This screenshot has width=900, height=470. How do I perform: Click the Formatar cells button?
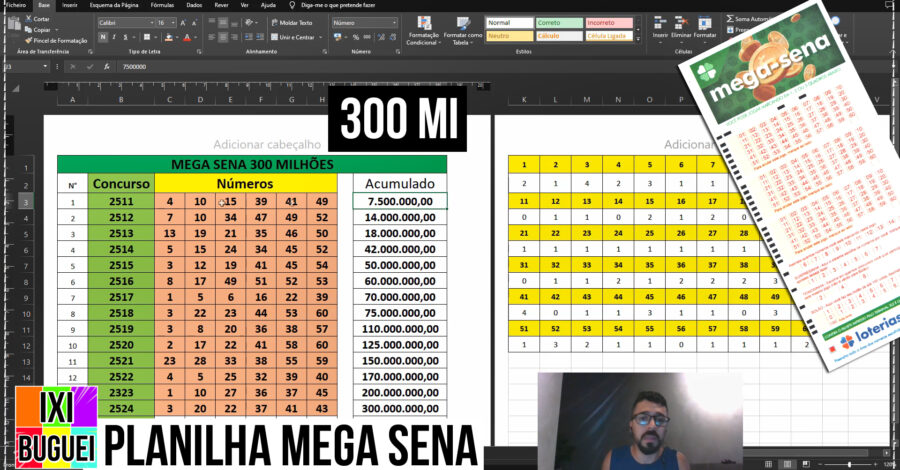pos(704,28)
